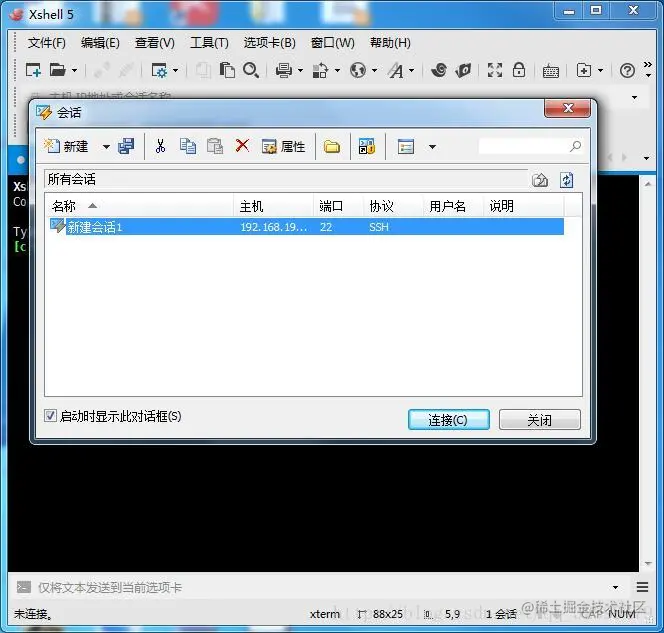Click the yellow new folder icon in dialog
This screenshot has height=633, width=664.
pyautogui.click(x=332, y=147)
